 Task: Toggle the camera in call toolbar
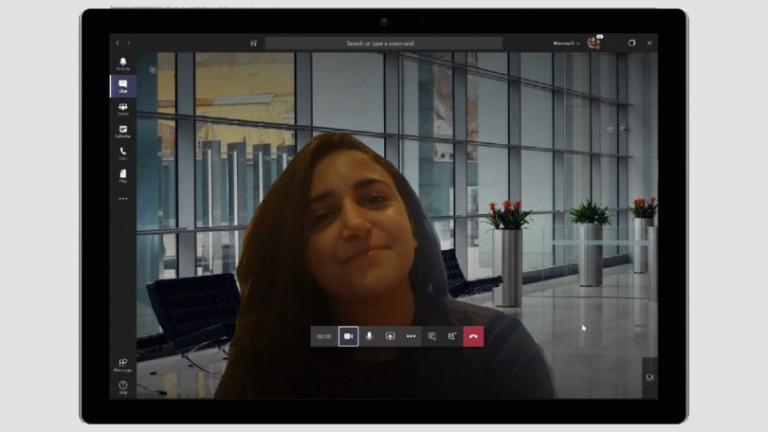click(x=348, y=336)
